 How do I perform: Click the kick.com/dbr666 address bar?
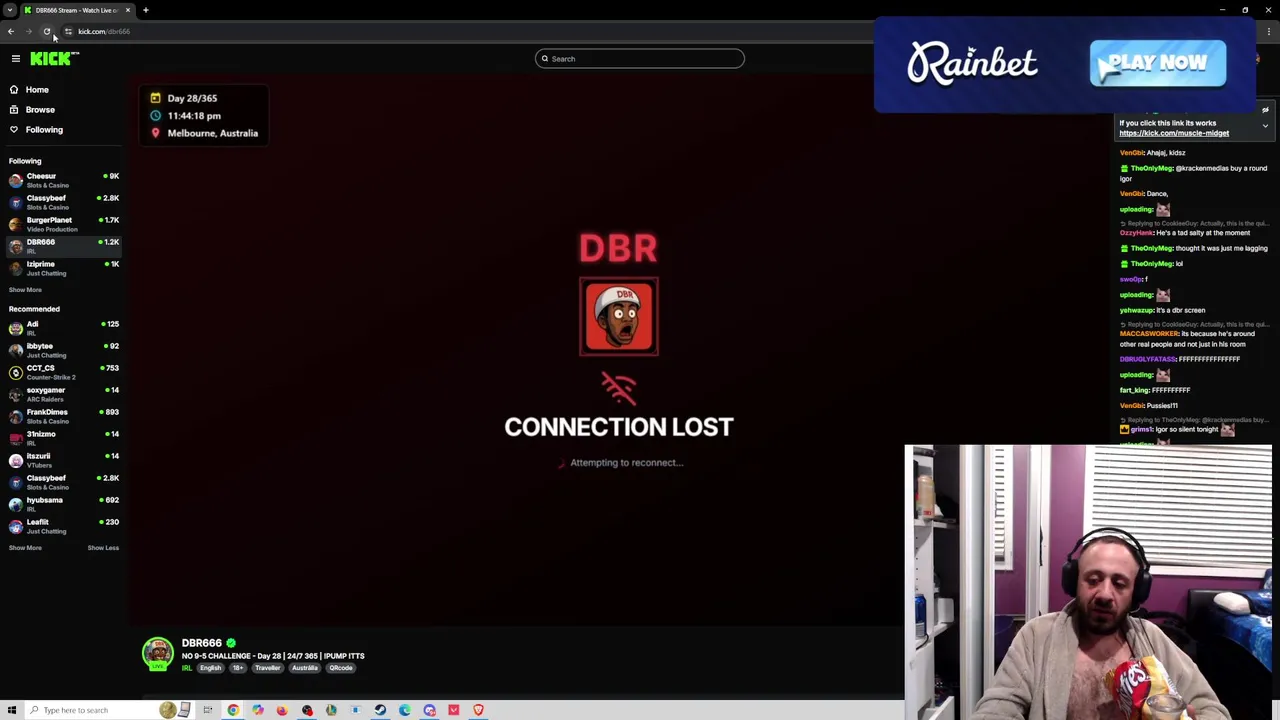tap(104, 31)
